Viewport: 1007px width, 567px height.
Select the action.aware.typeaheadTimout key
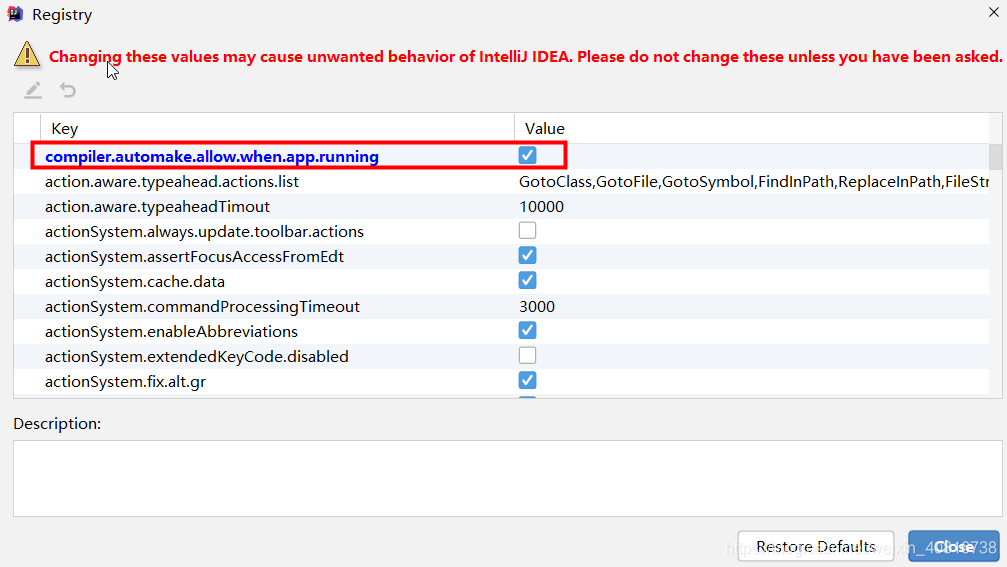click(x=157, y=207)
